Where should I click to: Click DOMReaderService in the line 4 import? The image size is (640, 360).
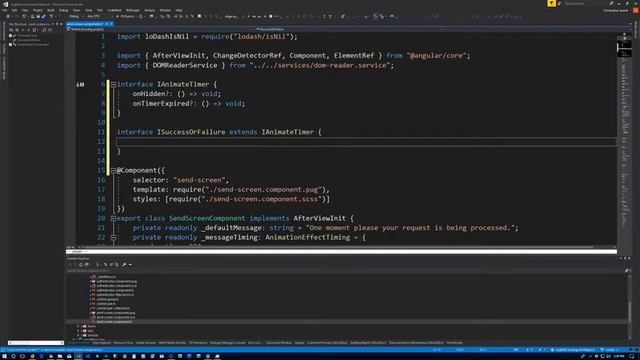185,65
